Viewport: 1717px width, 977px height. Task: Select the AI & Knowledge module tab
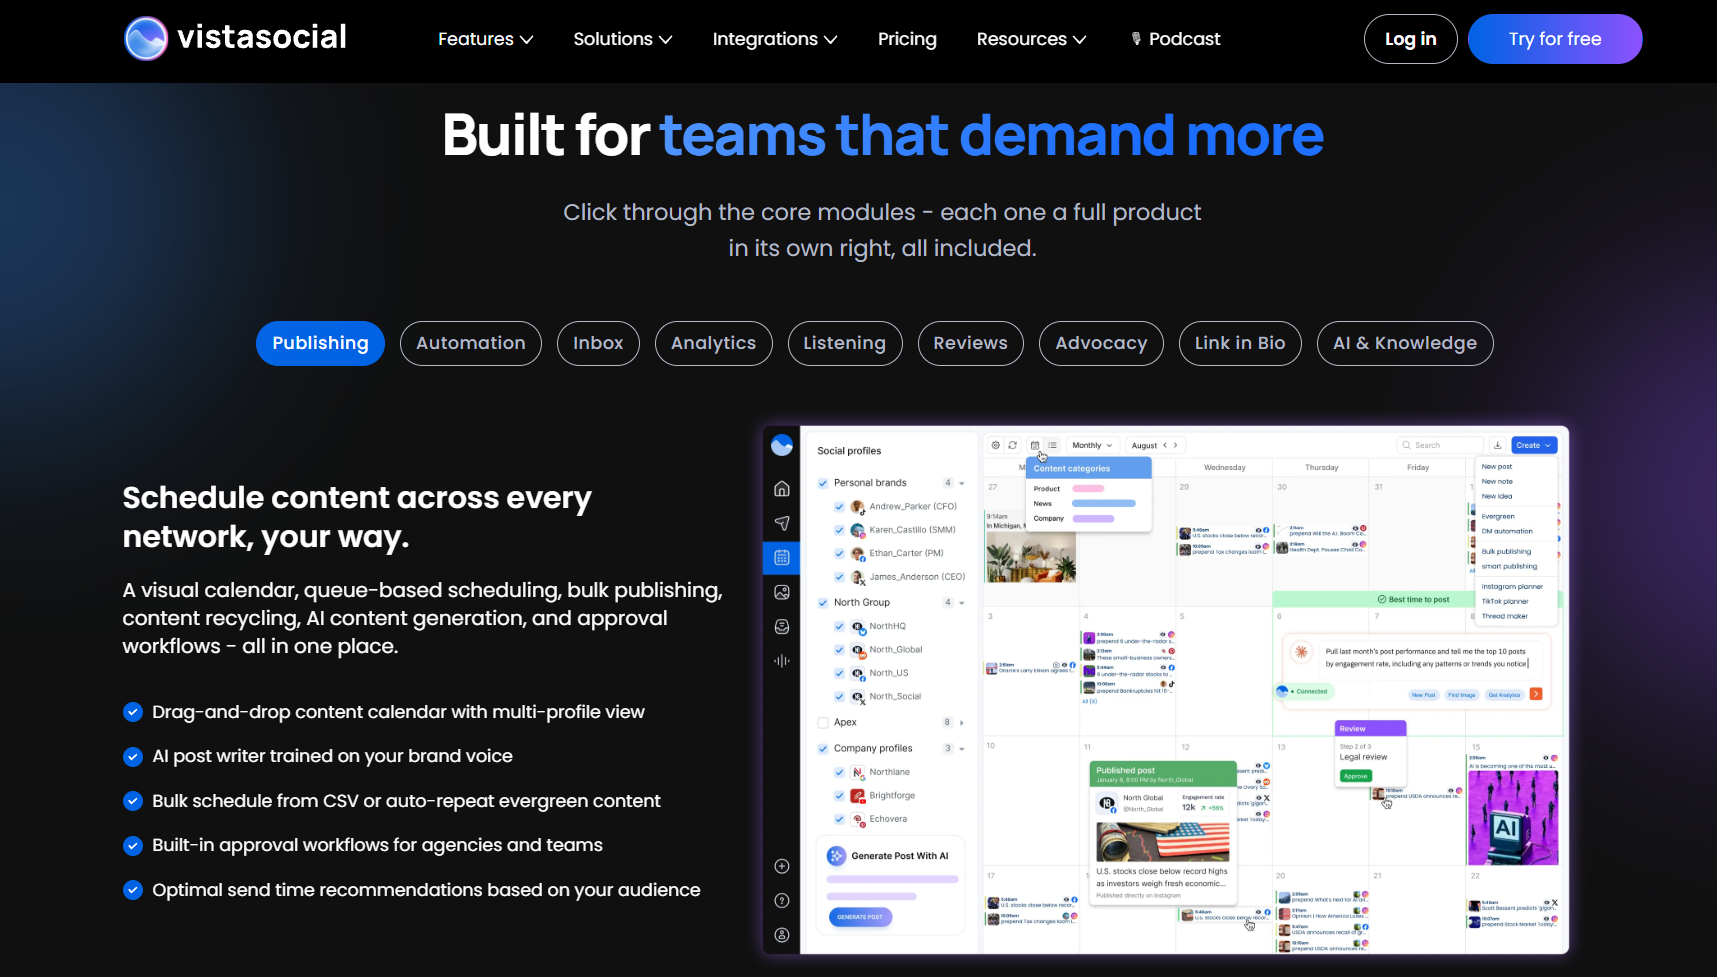pos(1404,343)
